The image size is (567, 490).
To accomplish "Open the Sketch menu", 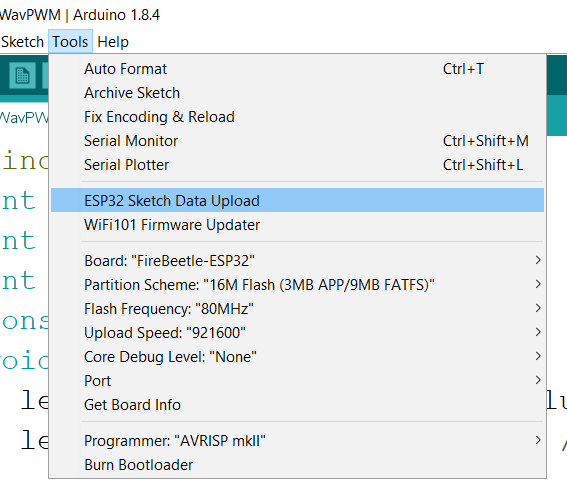I will click(x=22, y=42).
